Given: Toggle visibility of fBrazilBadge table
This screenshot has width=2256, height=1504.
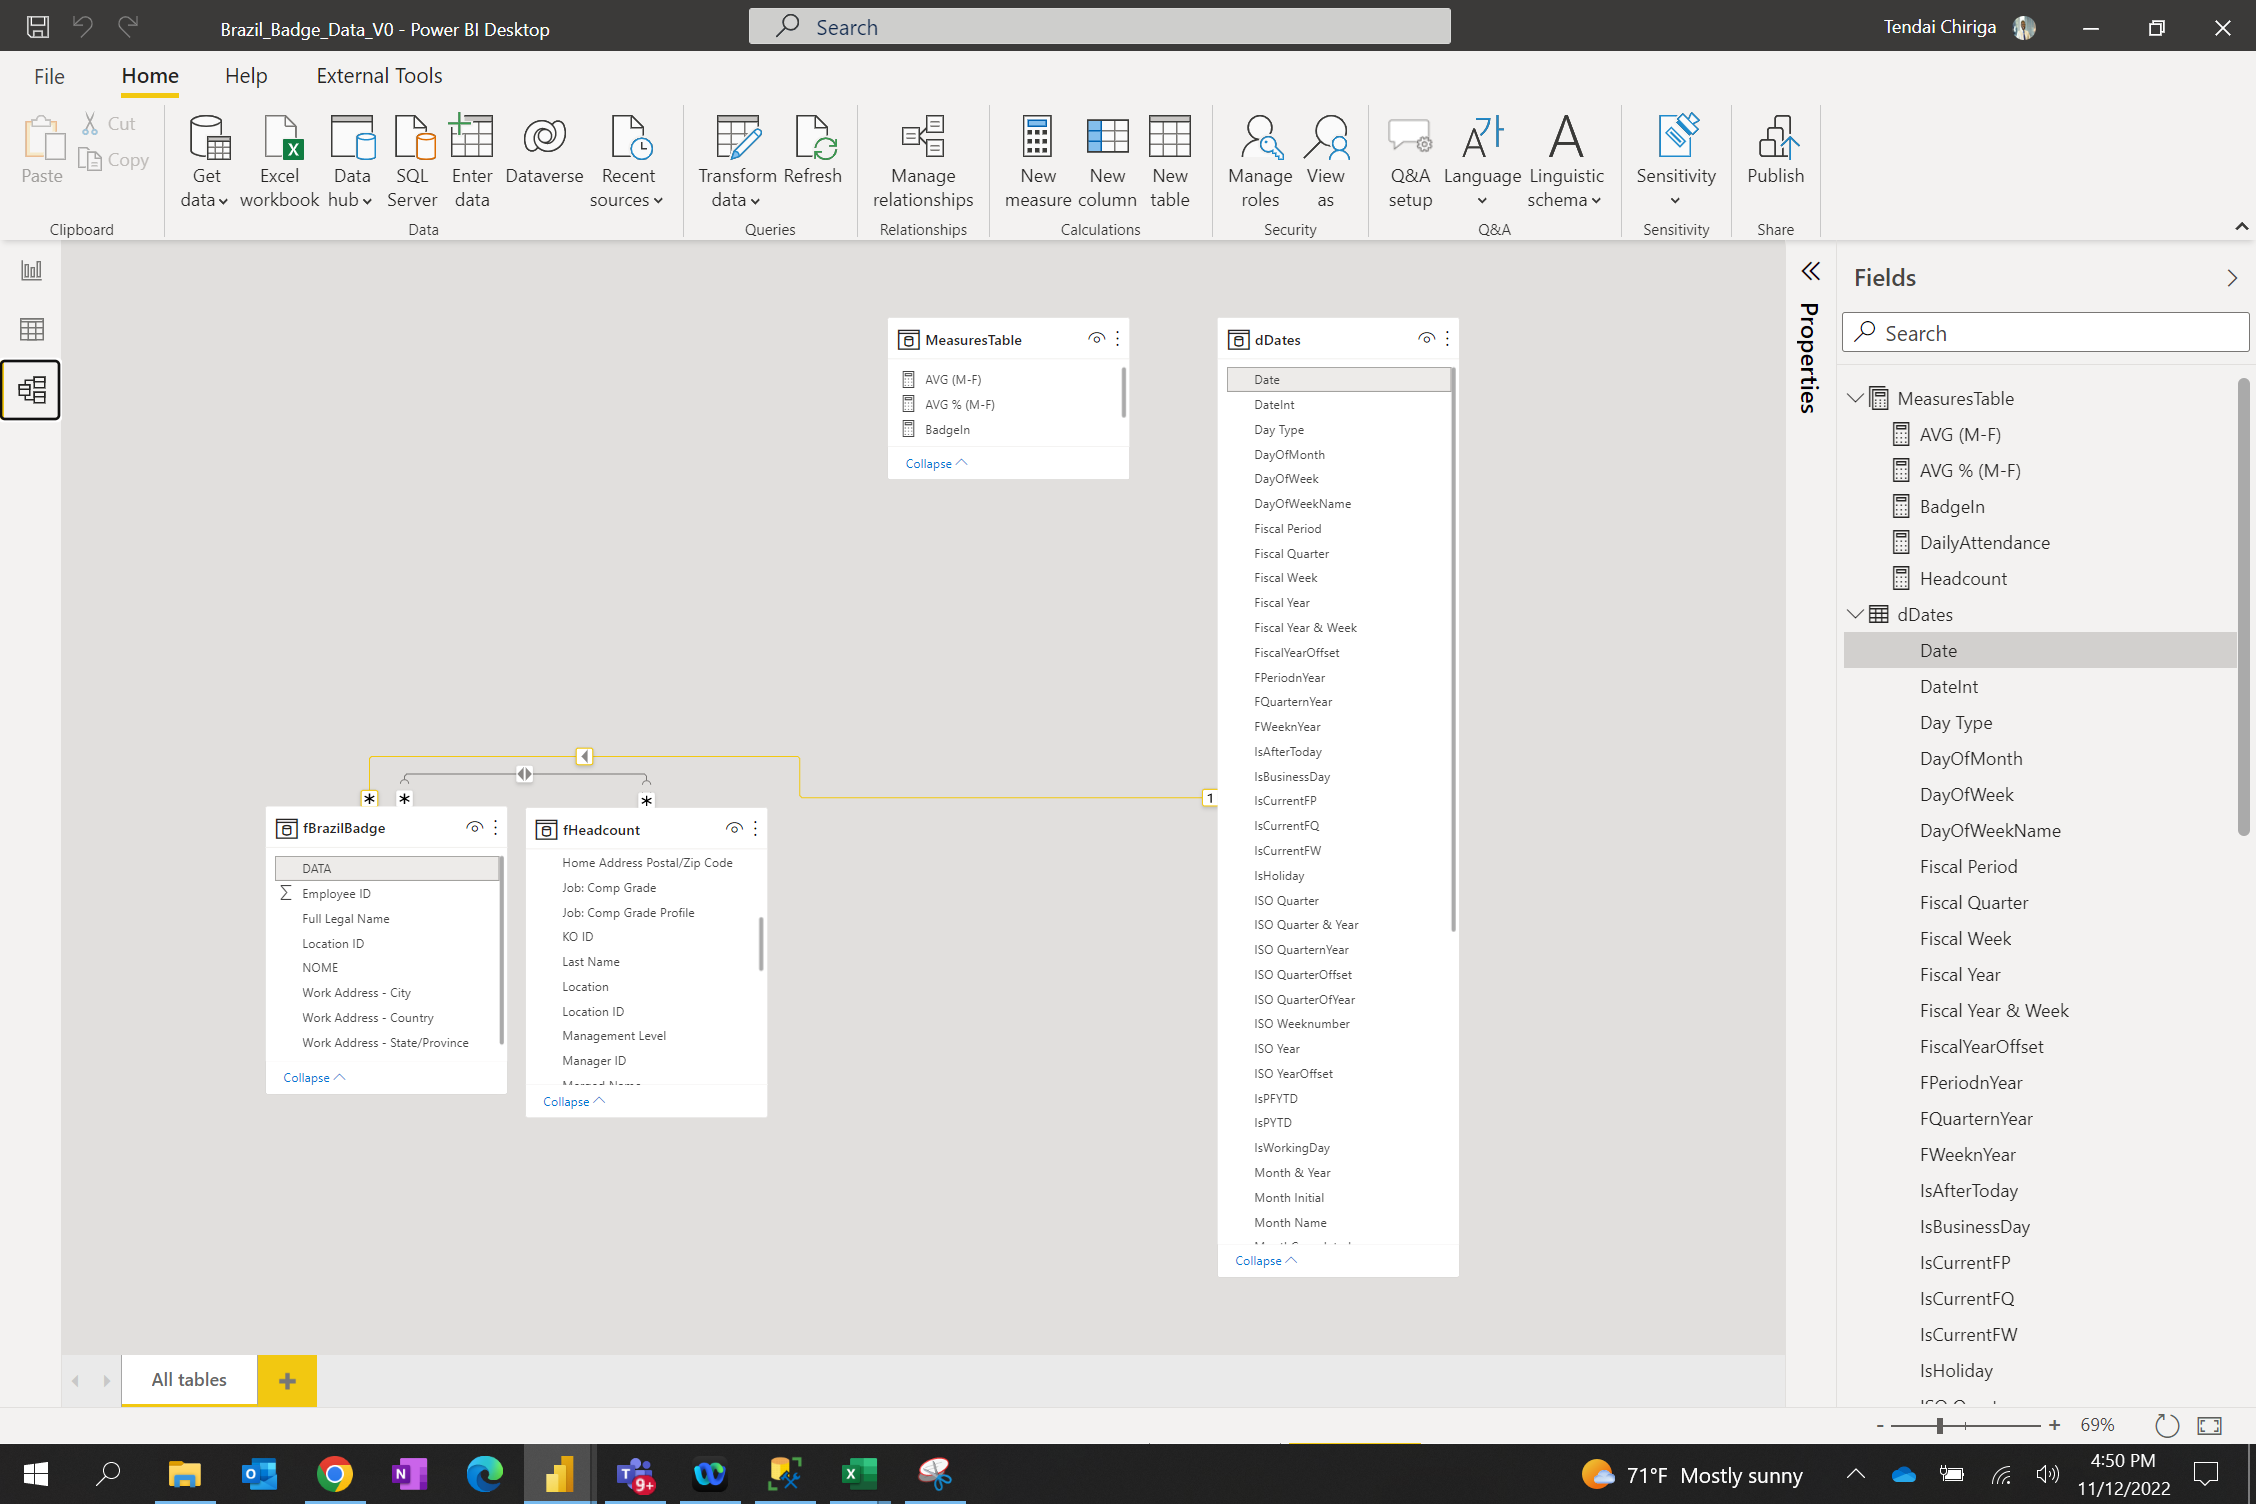Looking at the screenshot, I should [474, 827].
